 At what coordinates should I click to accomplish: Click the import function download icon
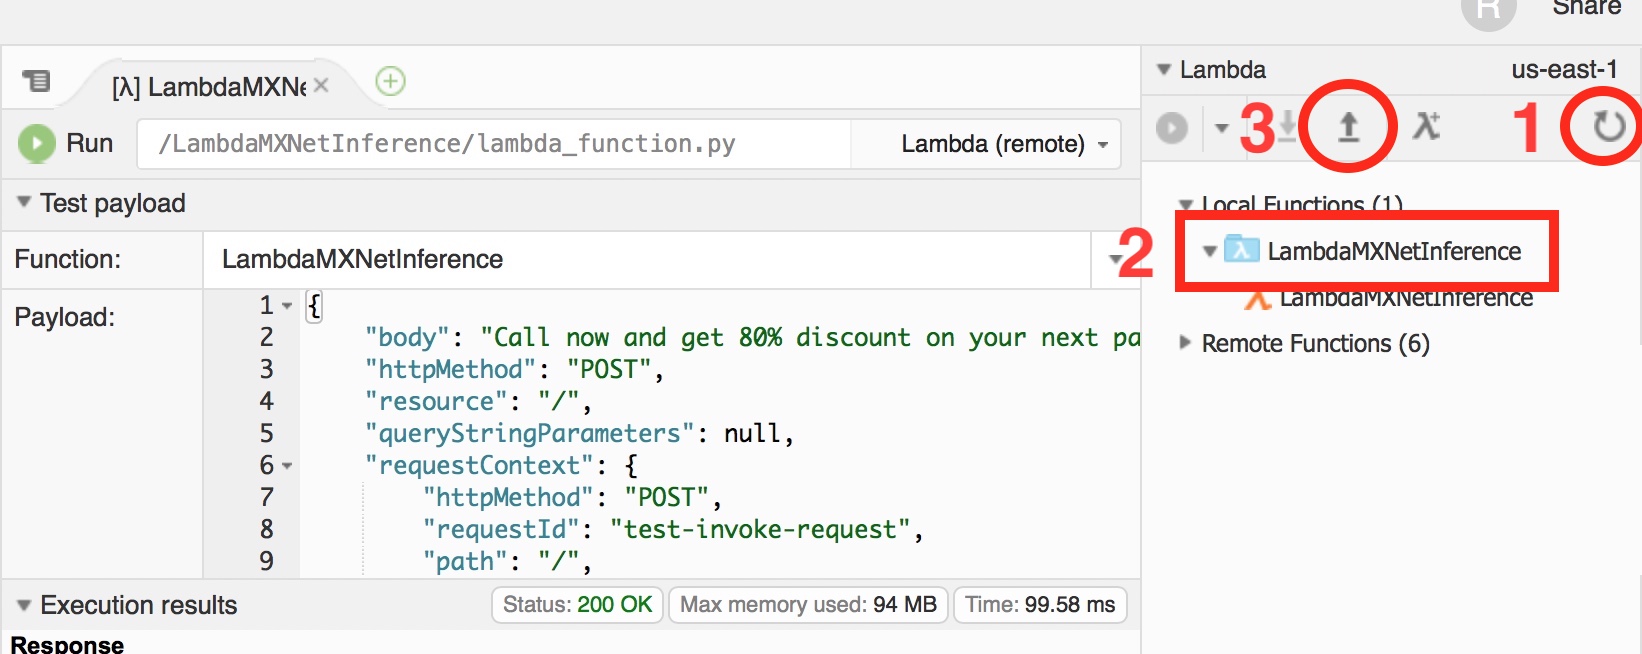click(1288, 126)
